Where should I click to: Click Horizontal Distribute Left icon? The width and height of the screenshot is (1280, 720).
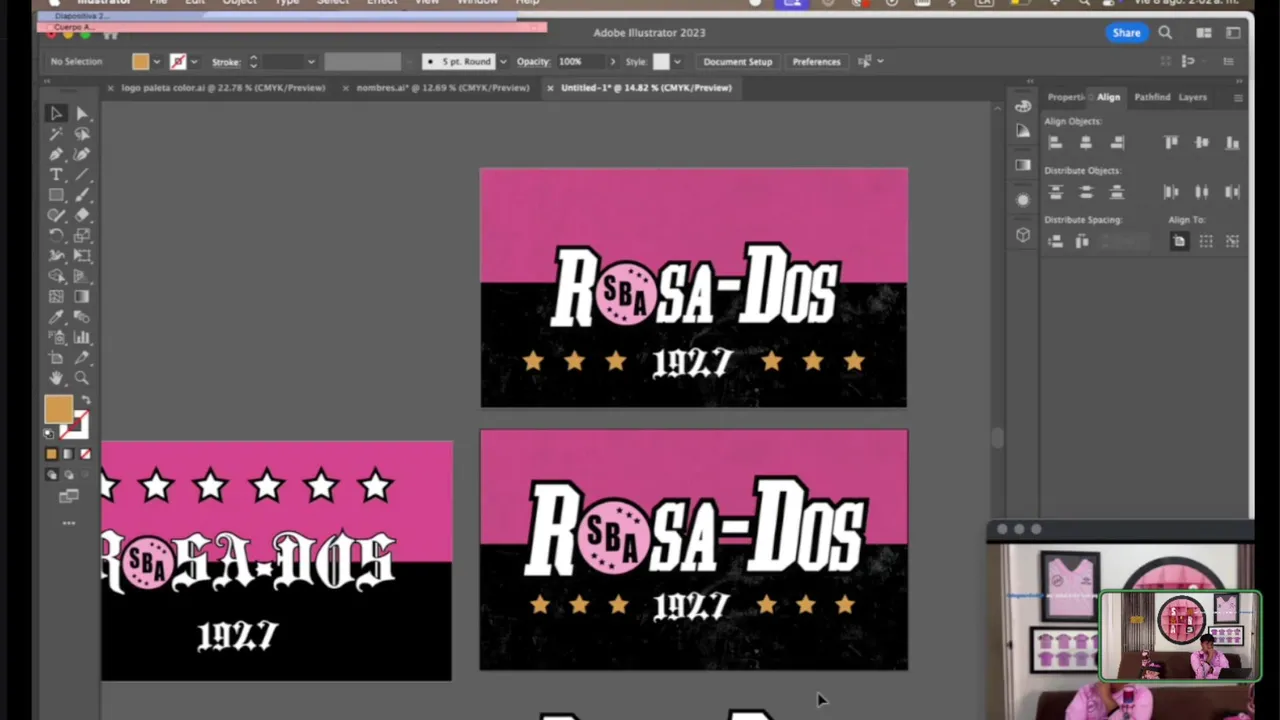click(x=1171, y=192)
